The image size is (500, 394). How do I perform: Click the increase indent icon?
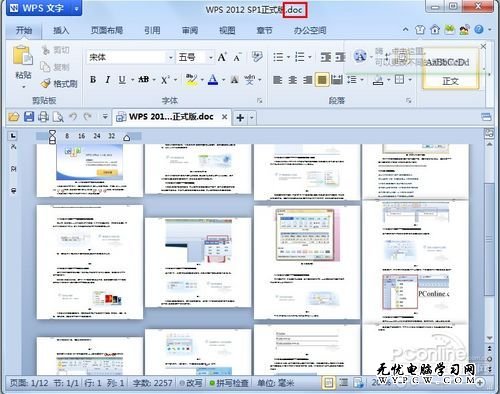click(x=340, y=57)
